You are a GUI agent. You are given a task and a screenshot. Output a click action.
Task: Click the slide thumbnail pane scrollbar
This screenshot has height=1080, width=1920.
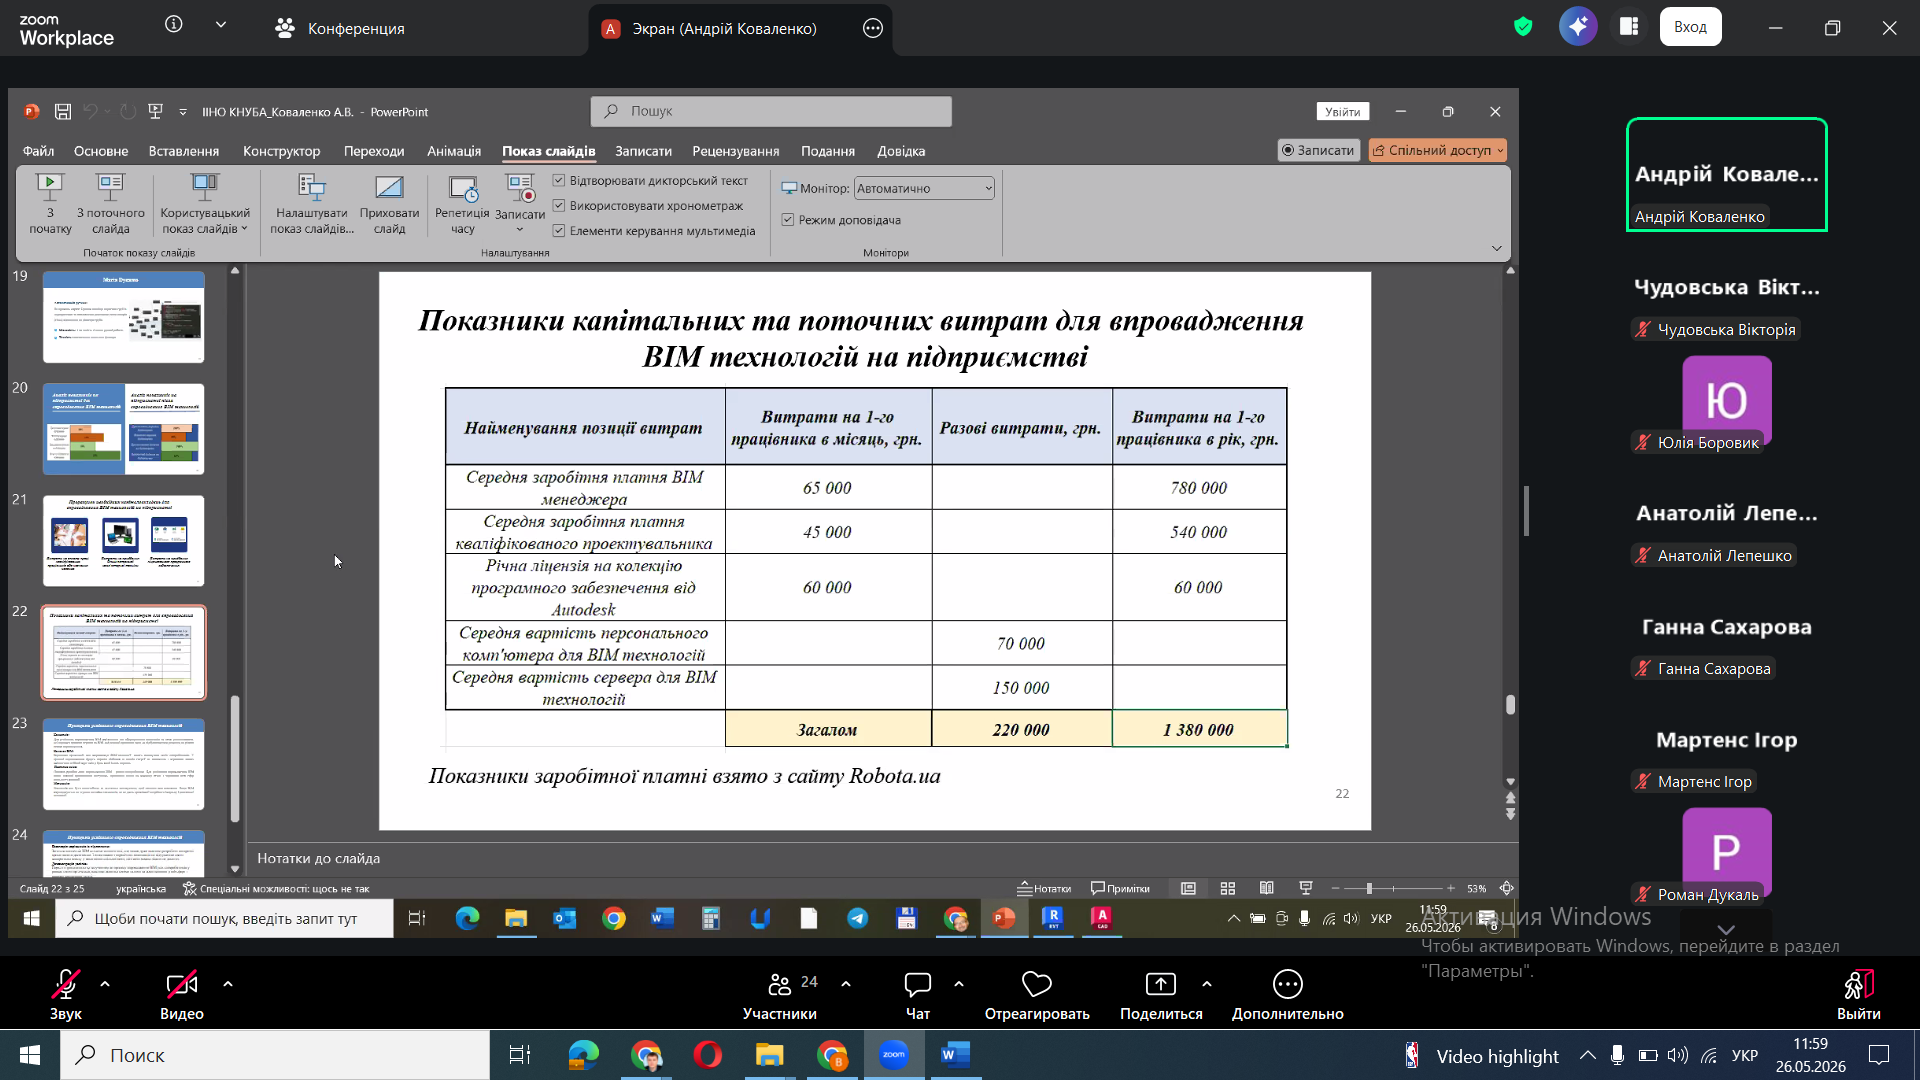[235, 760]
